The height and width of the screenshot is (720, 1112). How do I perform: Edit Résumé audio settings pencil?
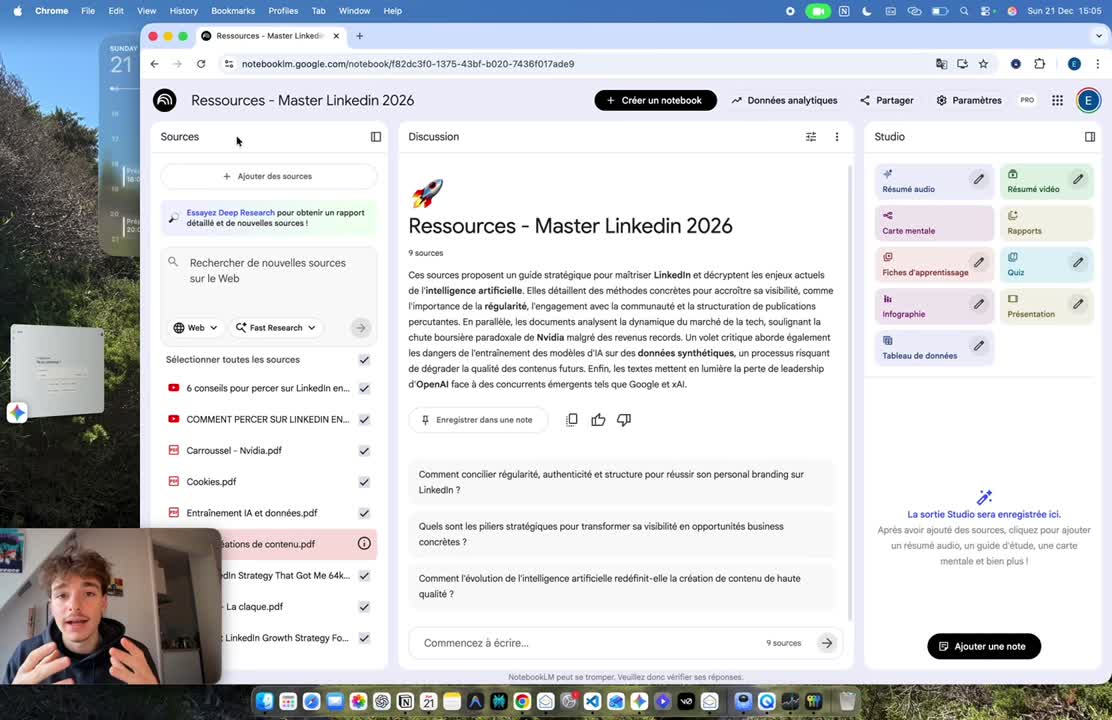(x=979, y=179)
